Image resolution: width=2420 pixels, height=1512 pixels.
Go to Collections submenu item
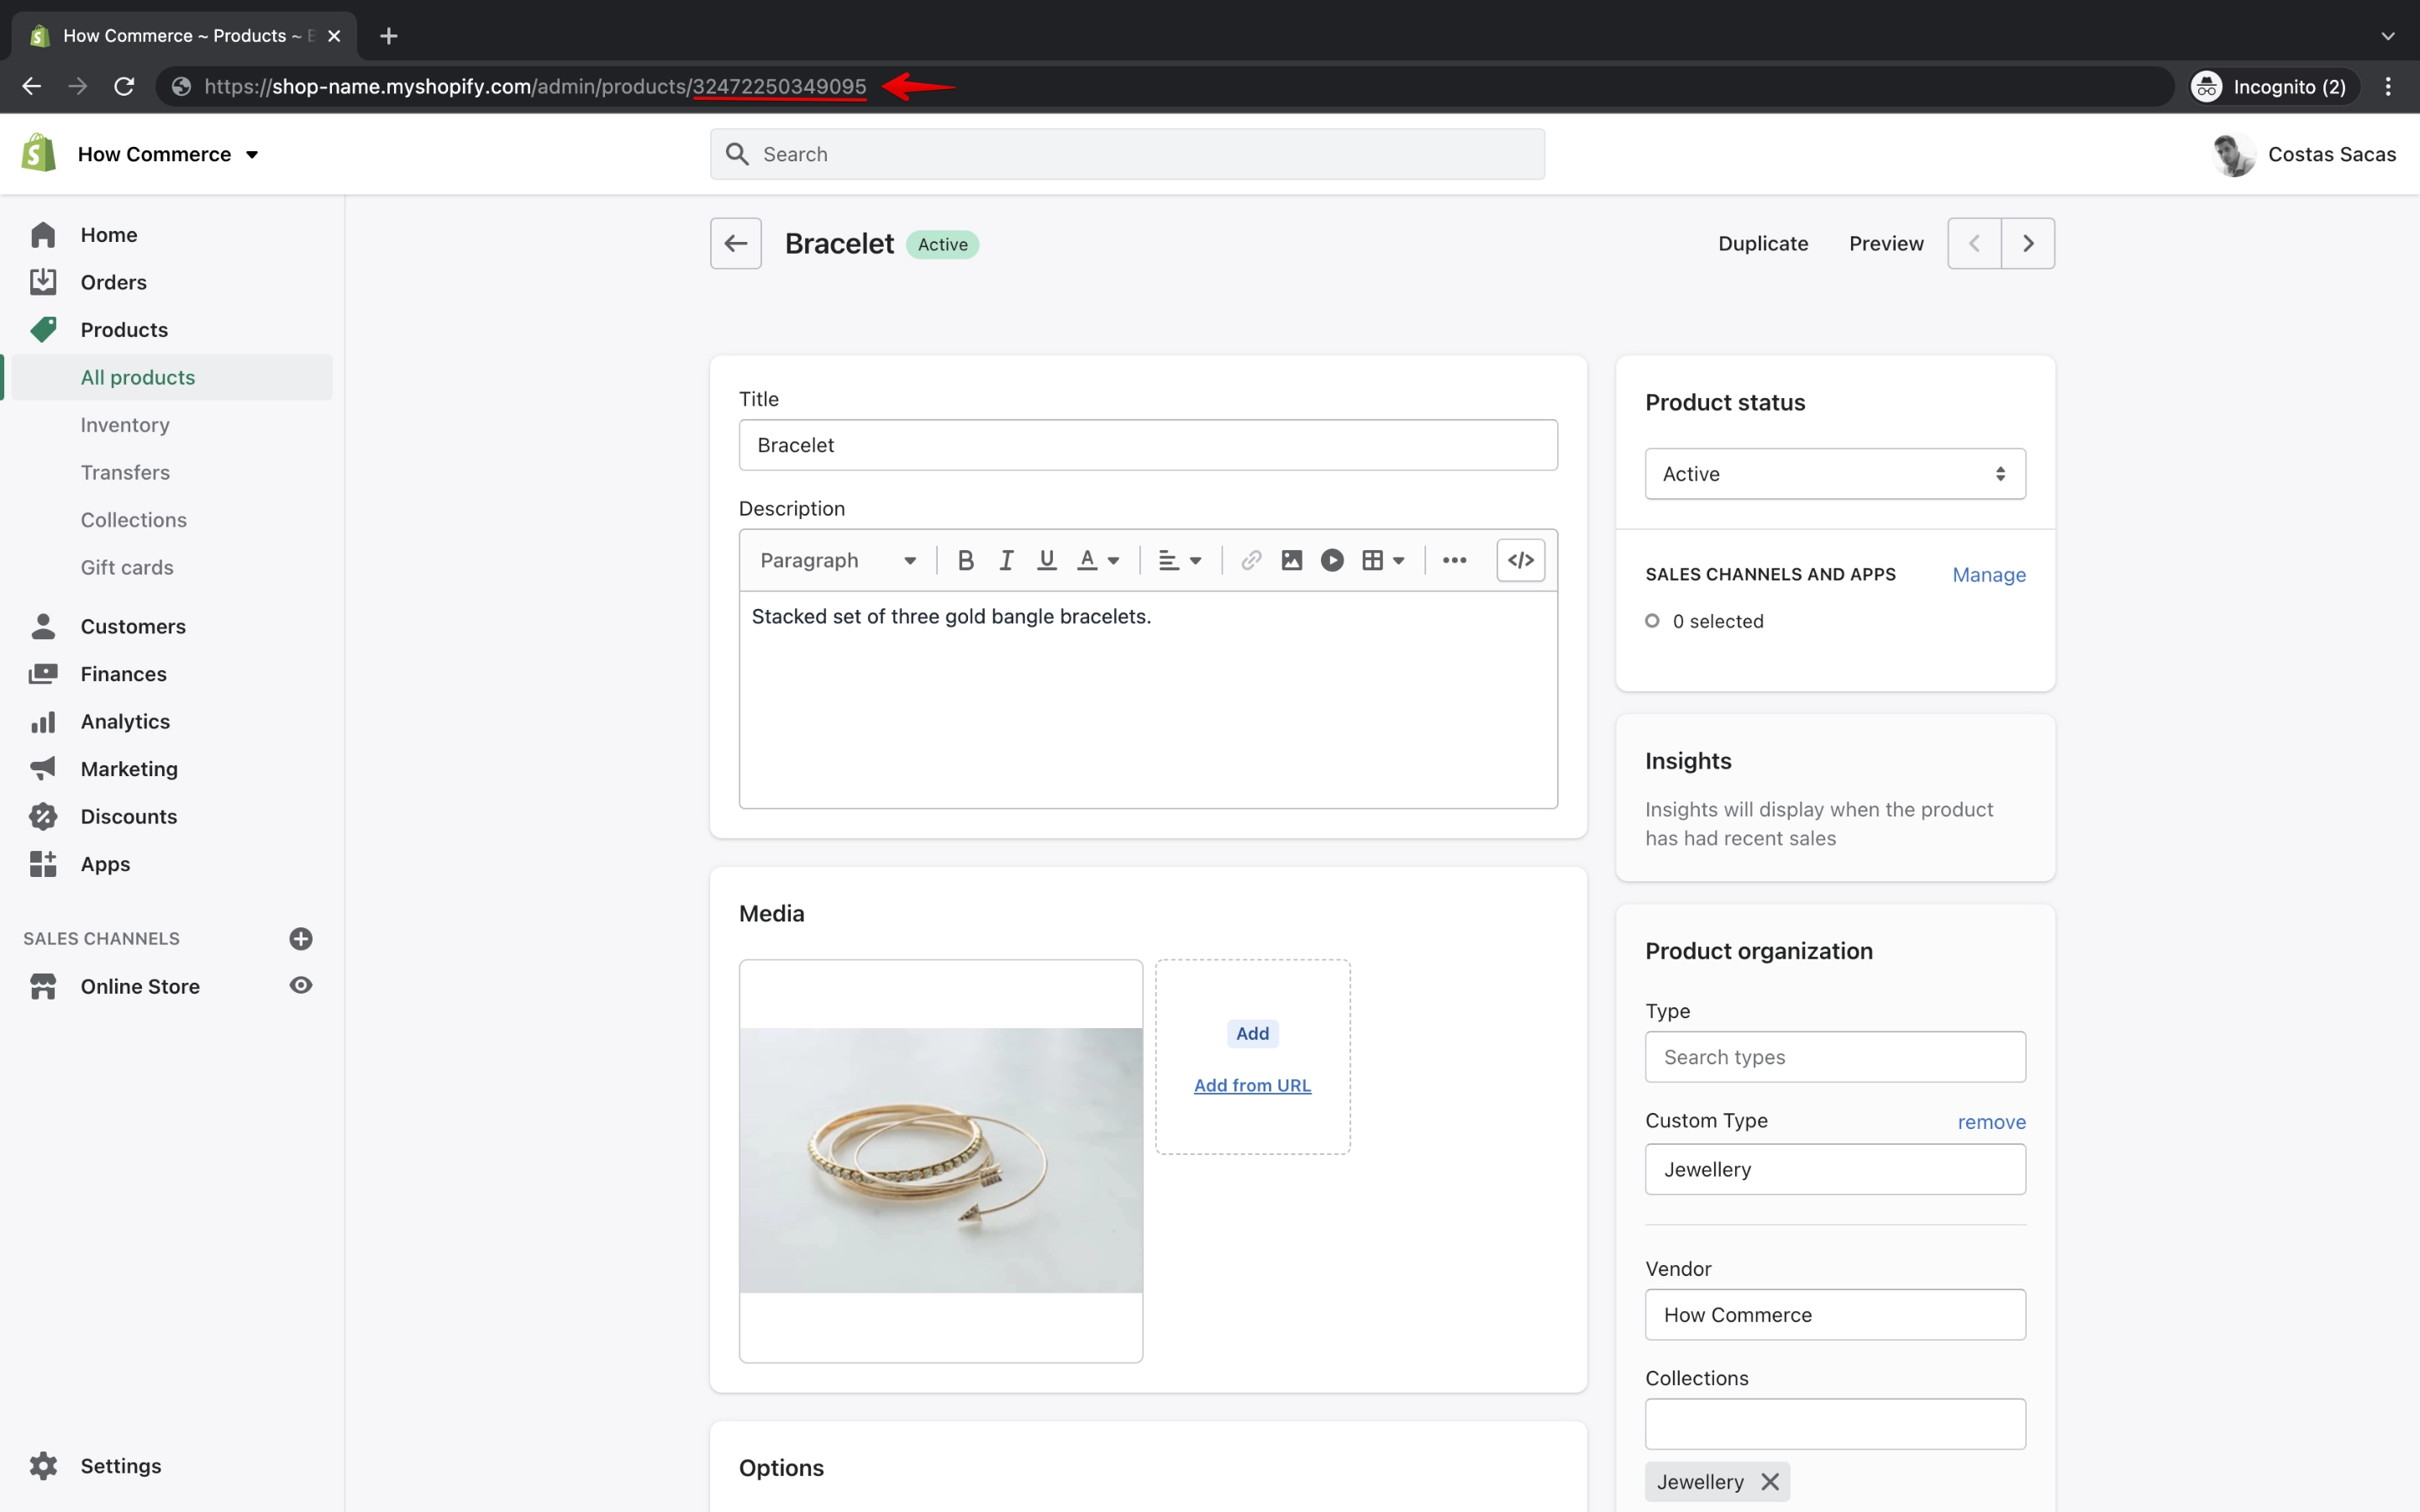tap(134, 520)
